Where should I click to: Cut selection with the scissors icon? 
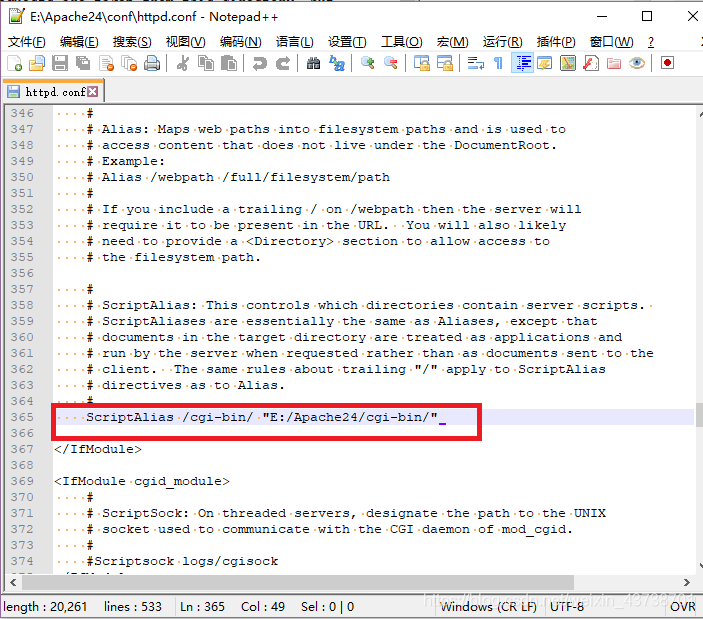tap(182, 63)
